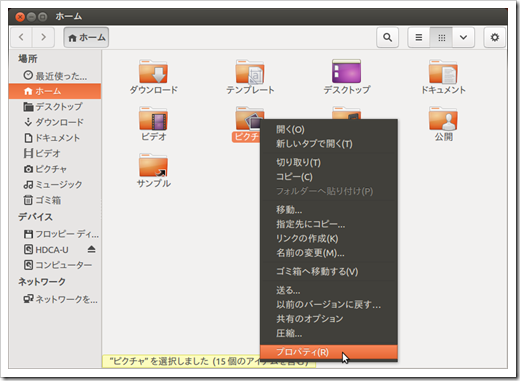Choose 送る... in the context menu
The width and height of the screenshot is (520, 381).
tap(329, 290)
